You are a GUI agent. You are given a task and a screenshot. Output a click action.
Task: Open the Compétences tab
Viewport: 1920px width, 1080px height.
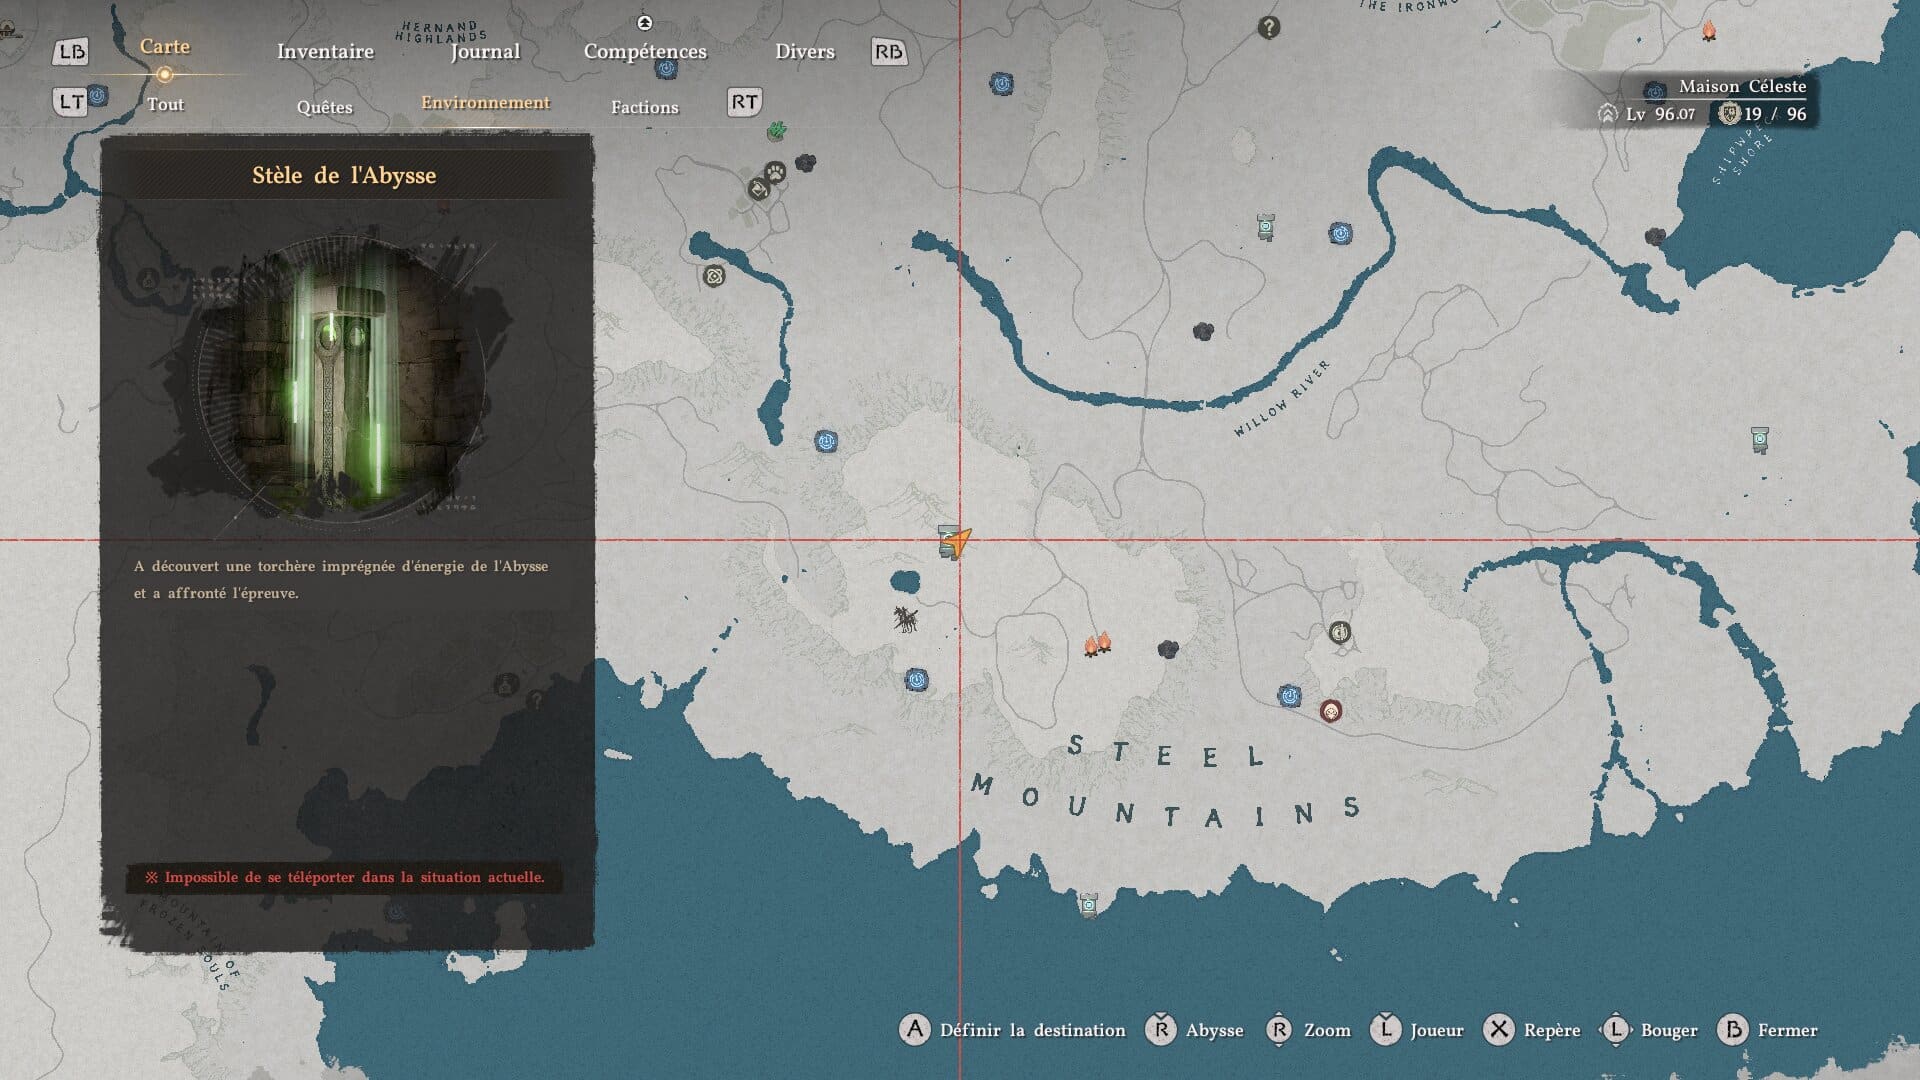point(645,52)
